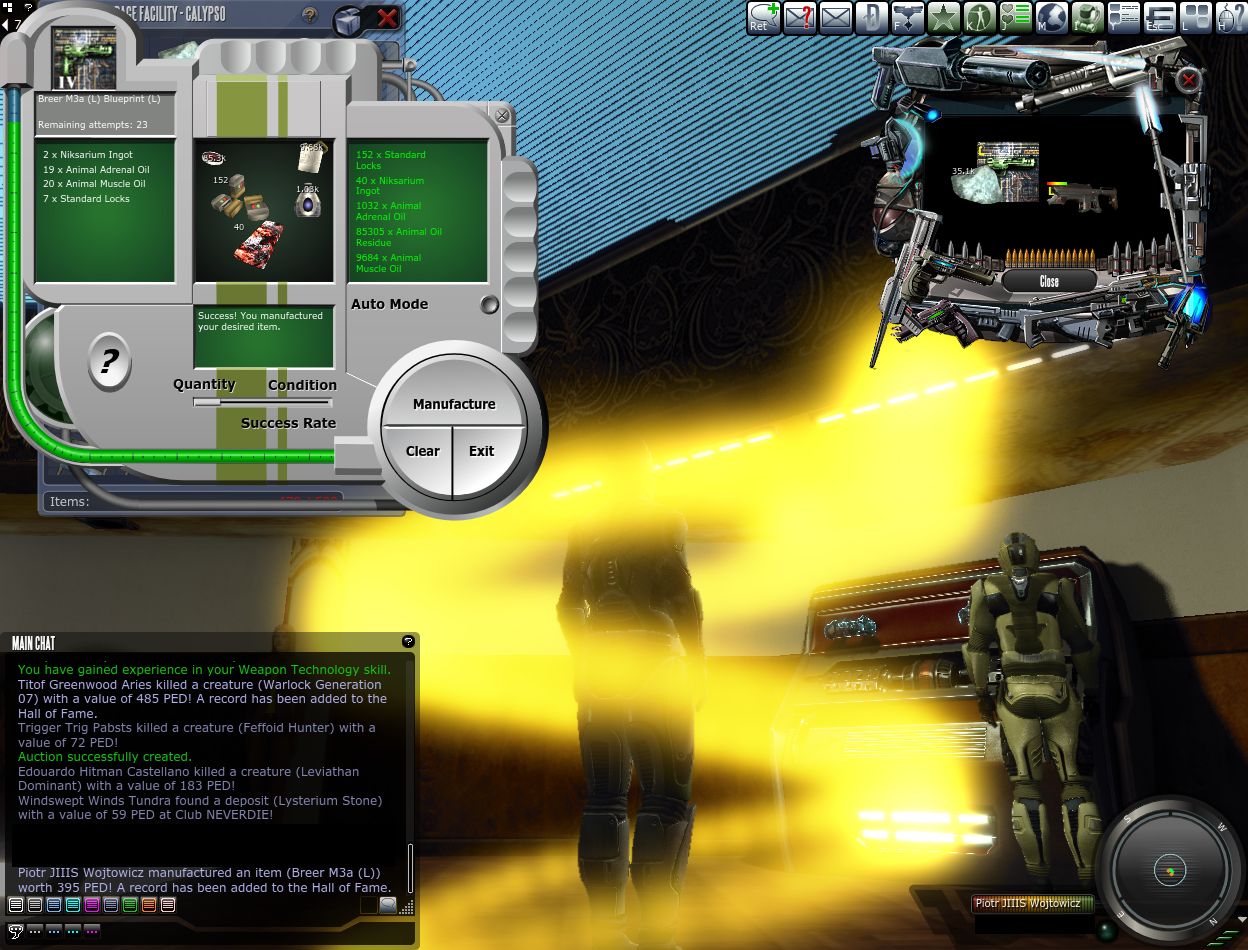Image resolution: width=1248 pixels, height=950 pixels.
Task: Open the globe map icon
Action: coord(1051,17)
